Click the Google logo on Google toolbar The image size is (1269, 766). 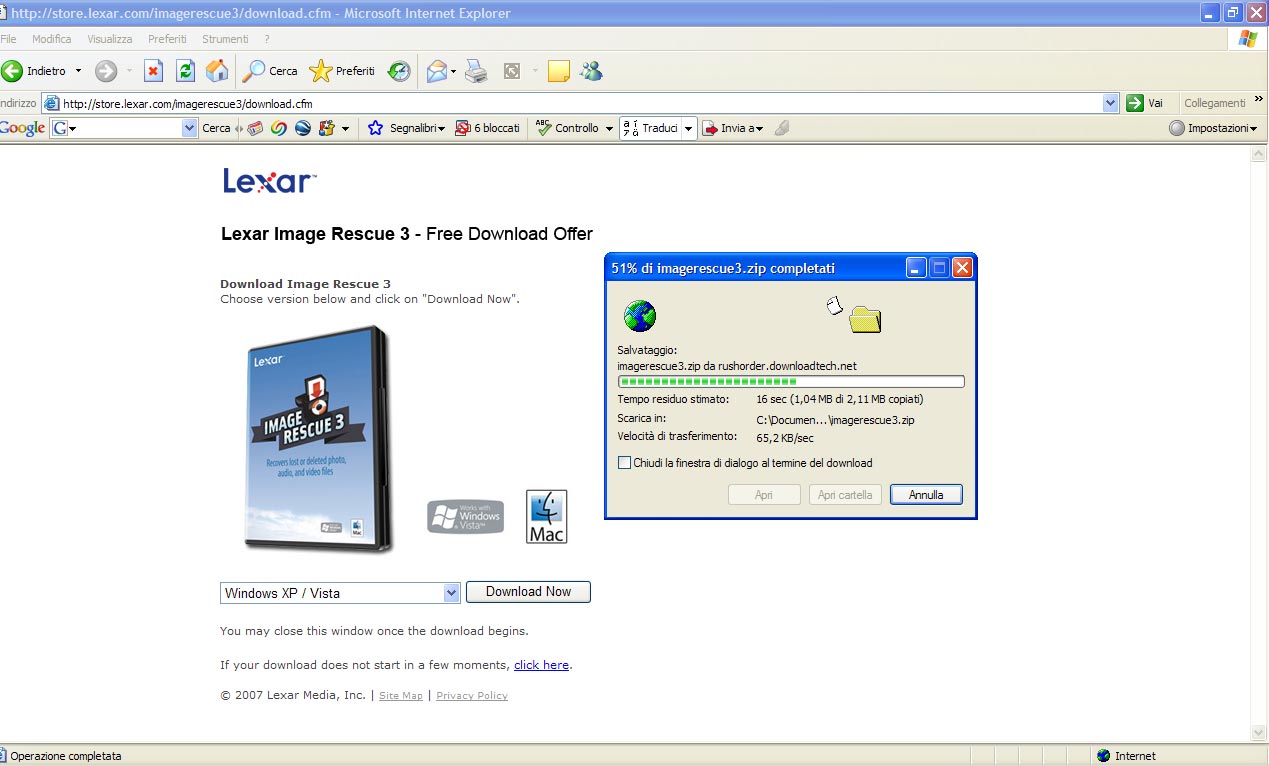22,128
